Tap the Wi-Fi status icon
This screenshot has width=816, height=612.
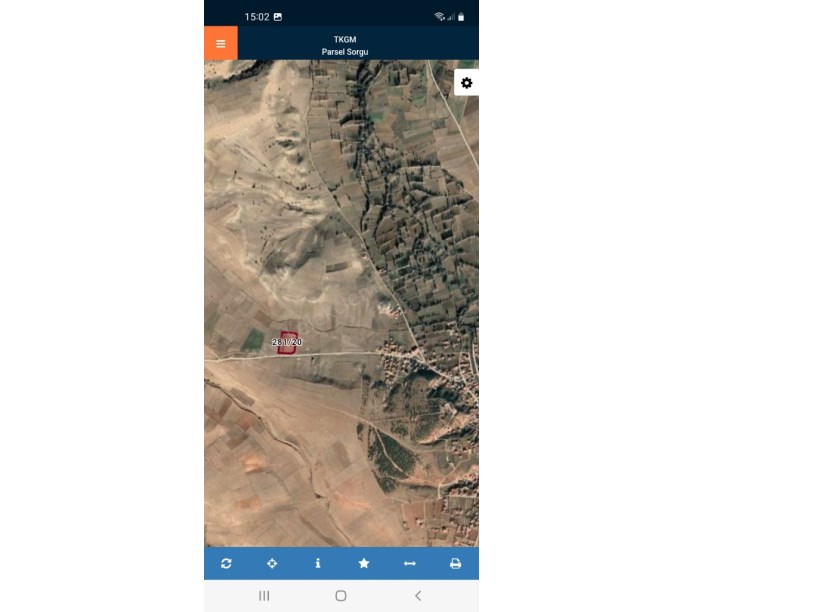pyautogui.click(x=439, y=17)
